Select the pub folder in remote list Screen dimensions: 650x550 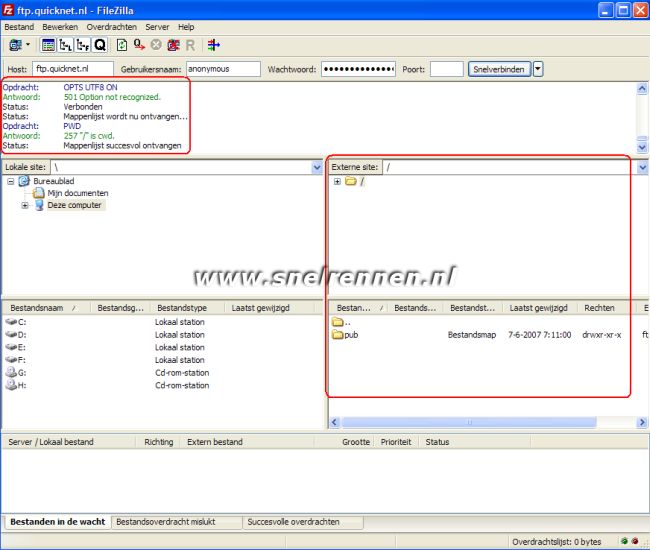coord(345,334)
